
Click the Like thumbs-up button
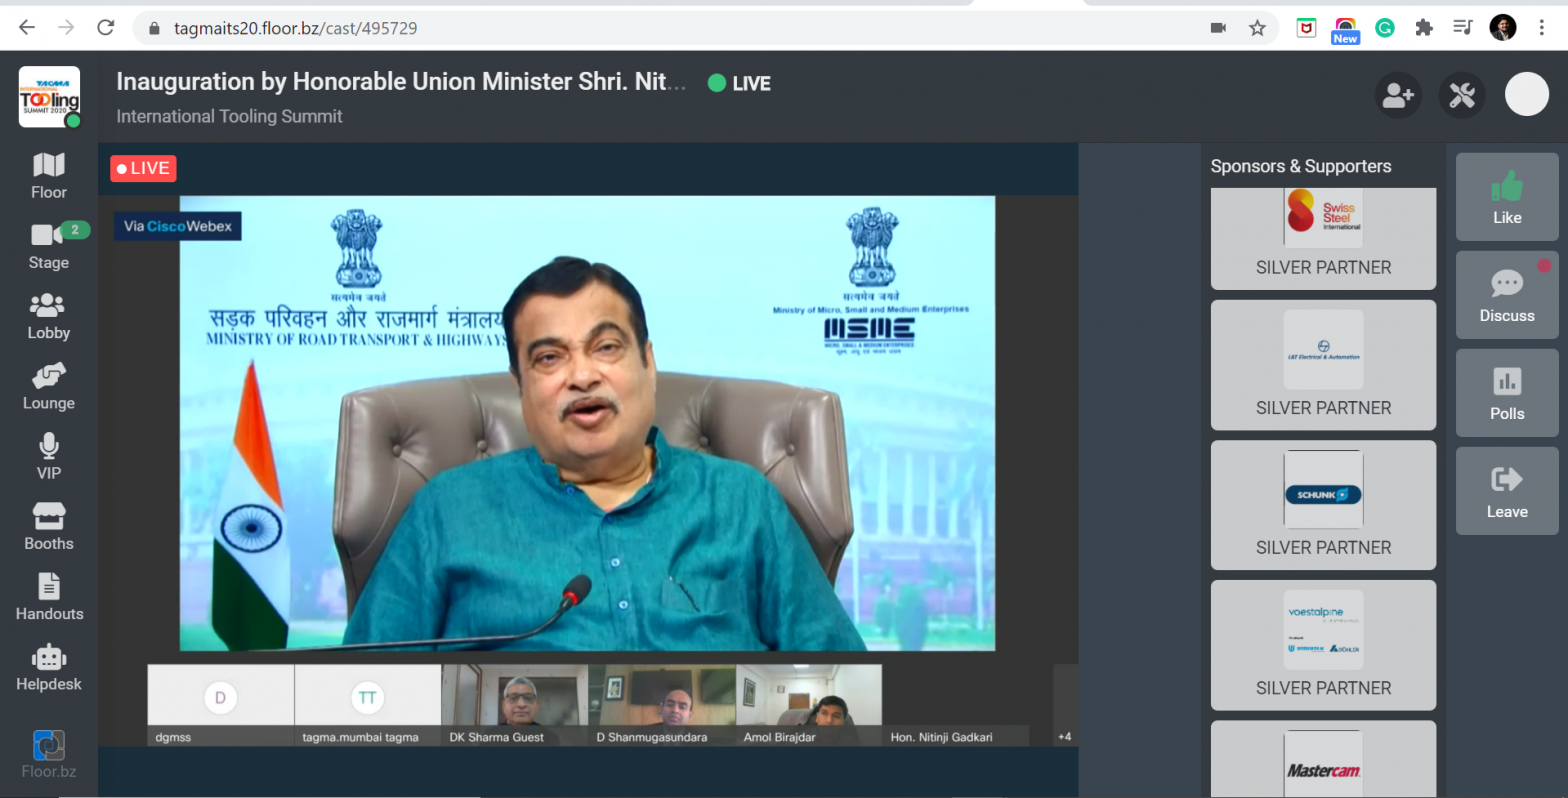tap(1506, 197)
